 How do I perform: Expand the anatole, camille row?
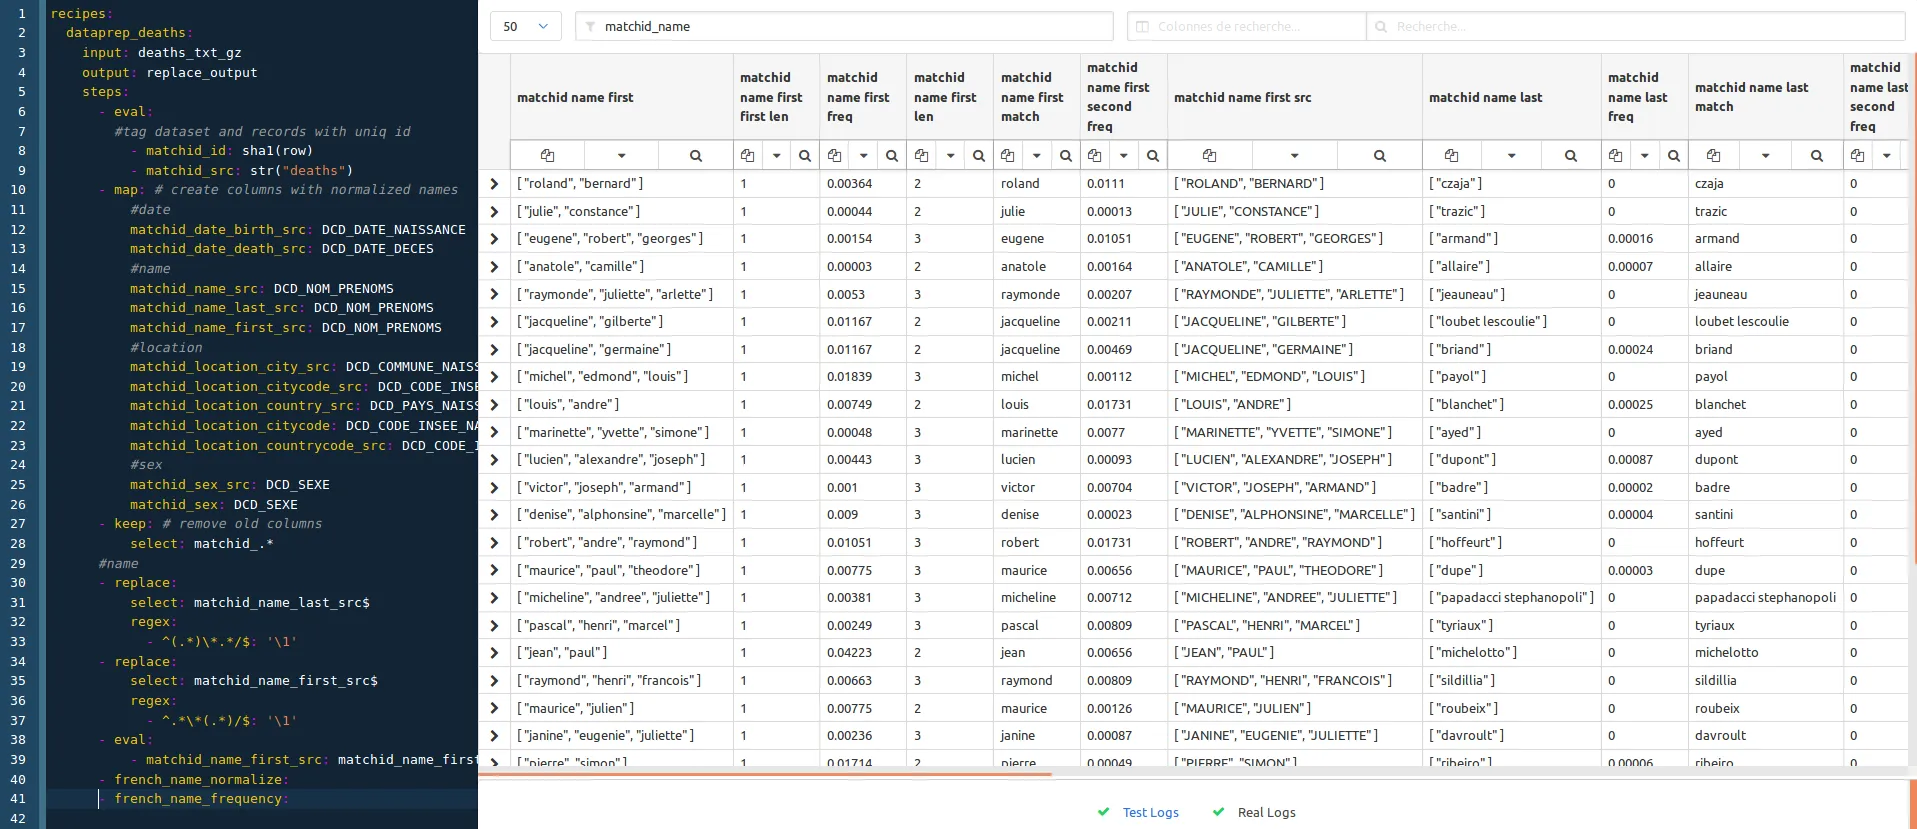point(494,267)
